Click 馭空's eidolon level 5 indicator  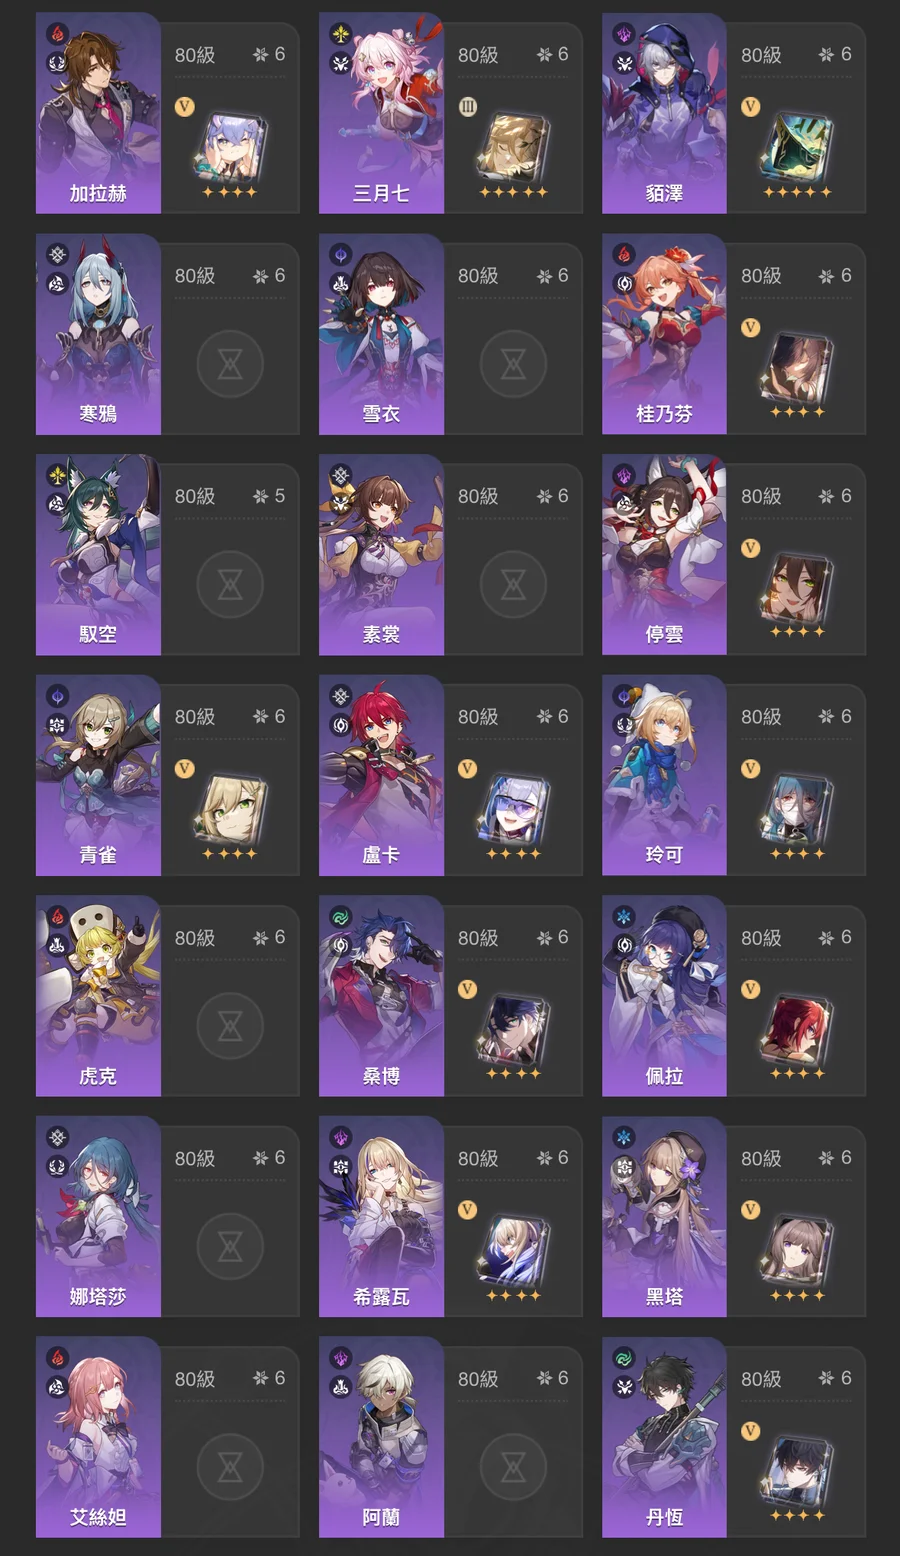tap(269, 496)
